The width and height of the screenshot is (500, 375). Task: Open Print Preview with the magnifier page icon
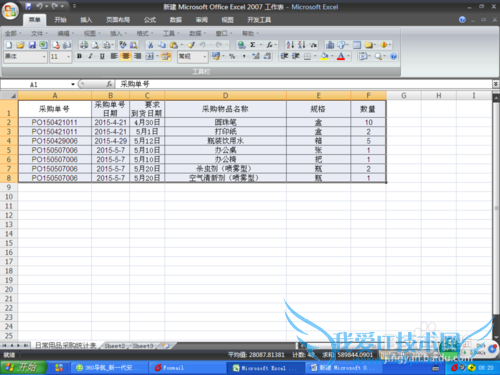pyautogui.click(x=95, y=45)
